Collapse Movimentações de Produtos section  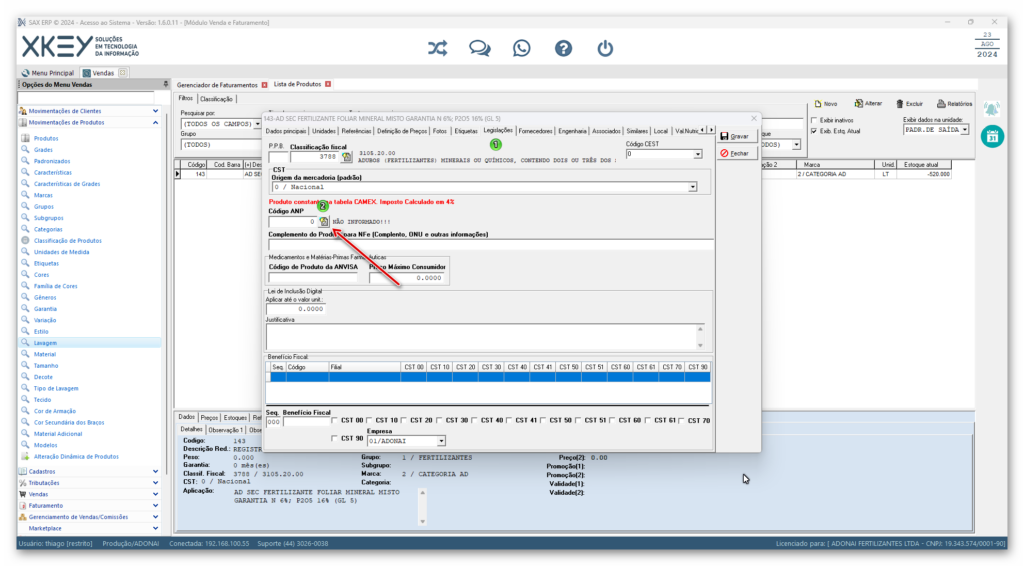(x=155, y=123)
